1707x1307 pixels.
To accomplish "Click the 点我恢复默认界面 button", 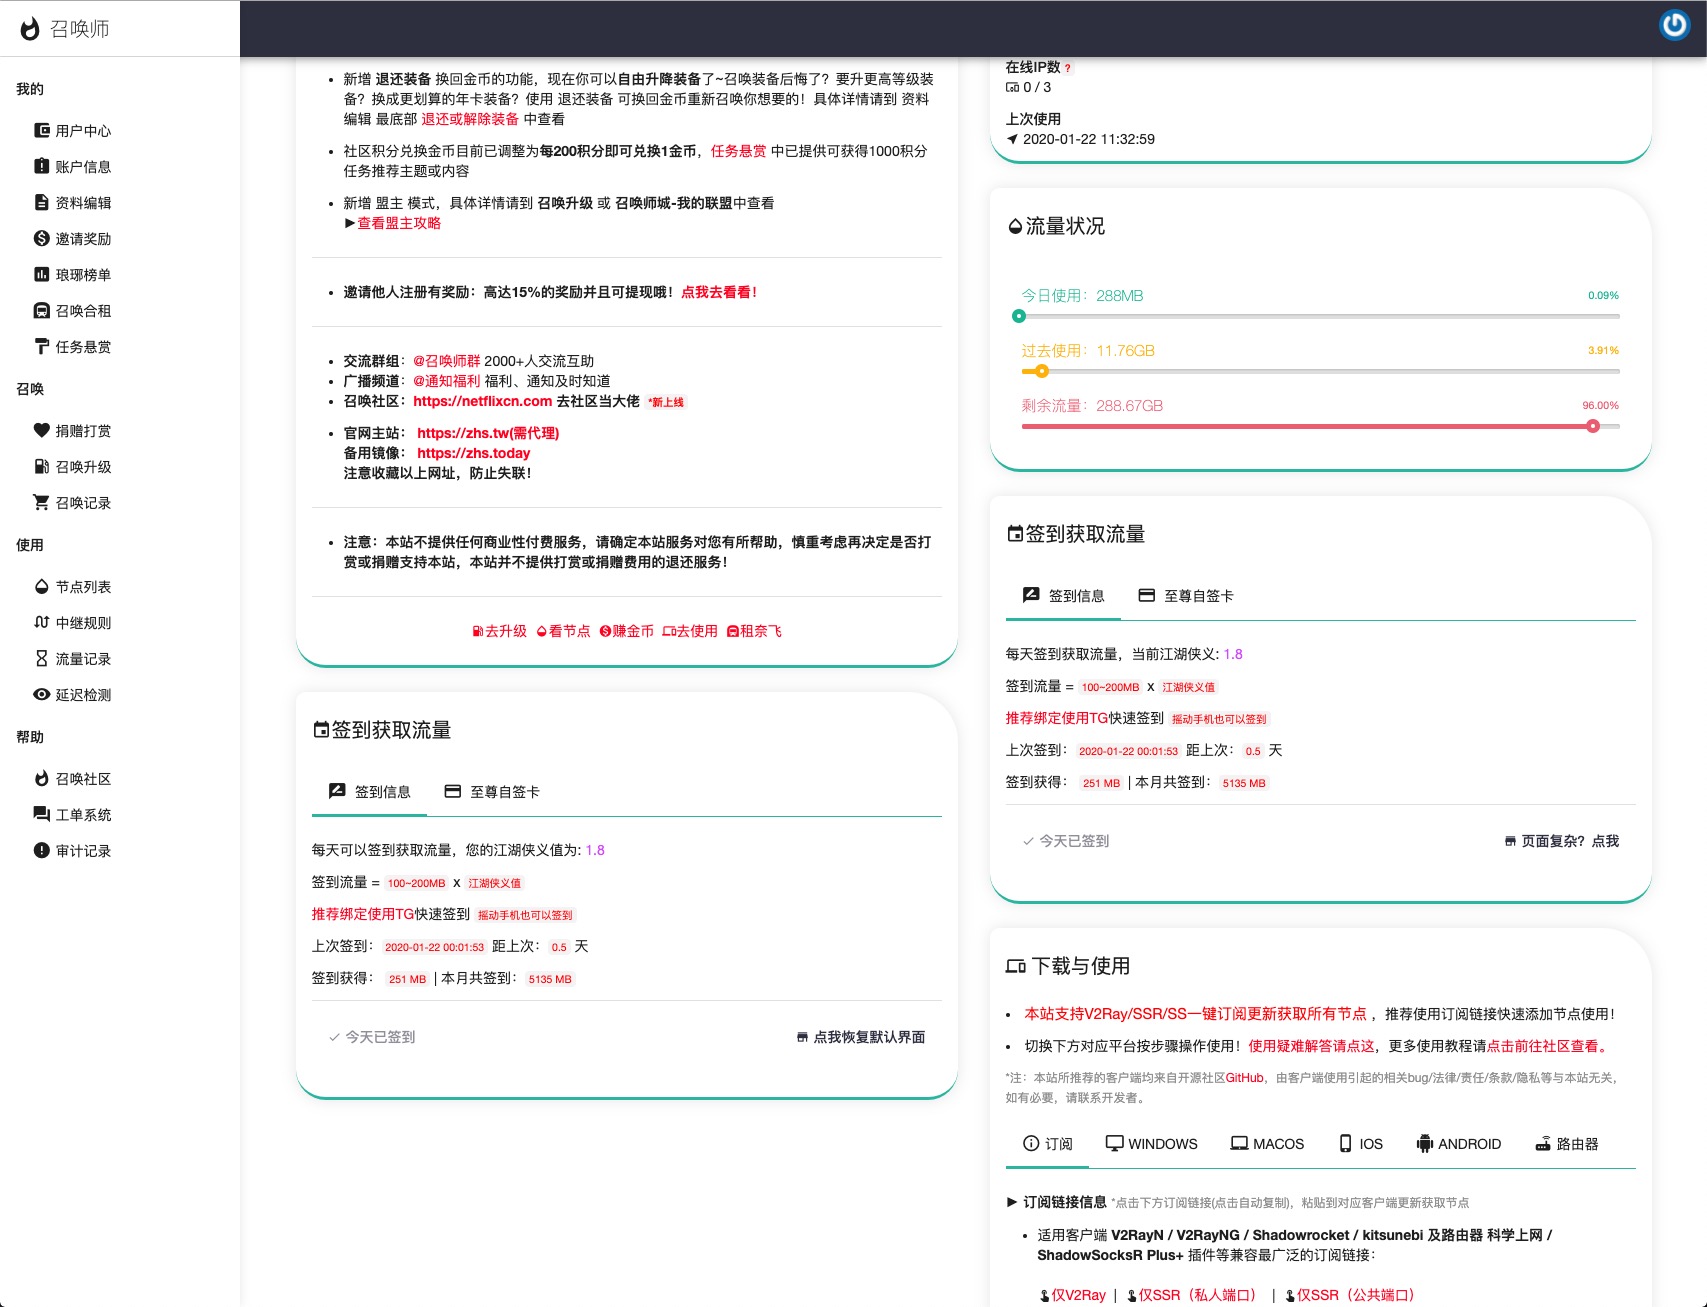I will tap(861, 1037).
